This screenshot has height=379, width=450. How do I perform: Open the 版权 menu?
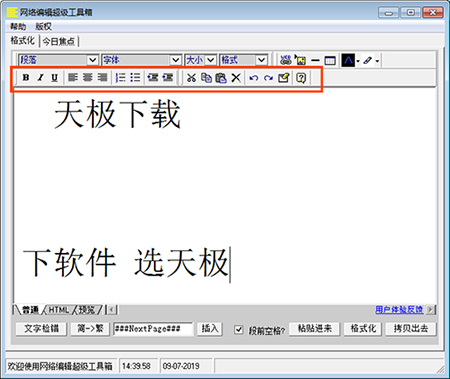(x=43, y=26)
